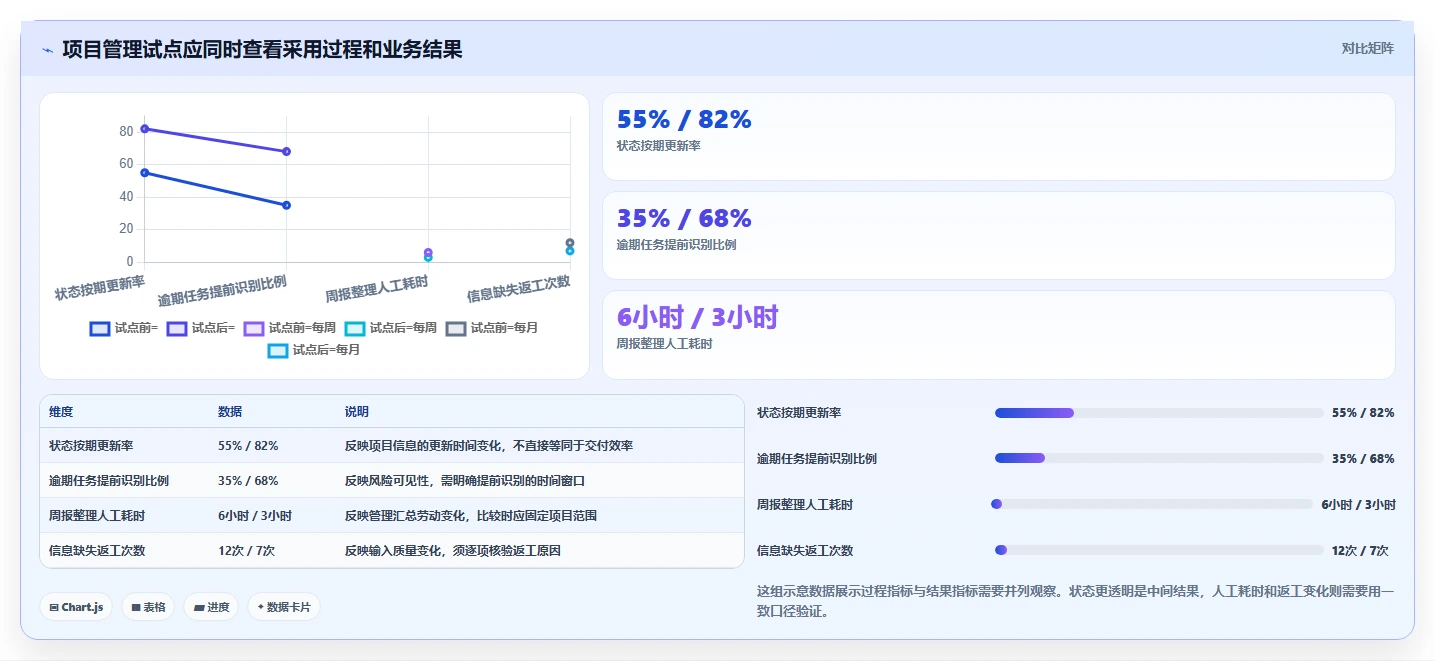Viewport: 1435px width, 661px height.
Task: Click the 试点前 point at value 55 on chart
Action: (145, 173)
